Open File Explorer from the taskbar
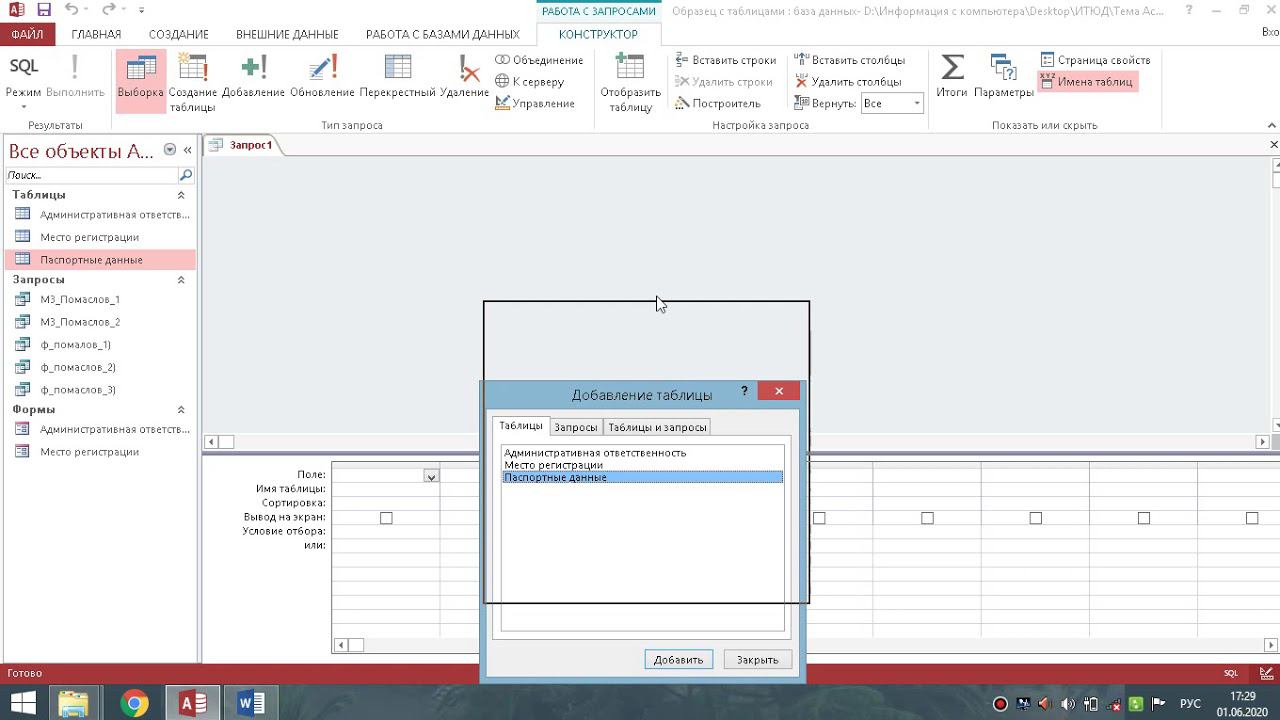1280x720 pixels. click(74, 704)
